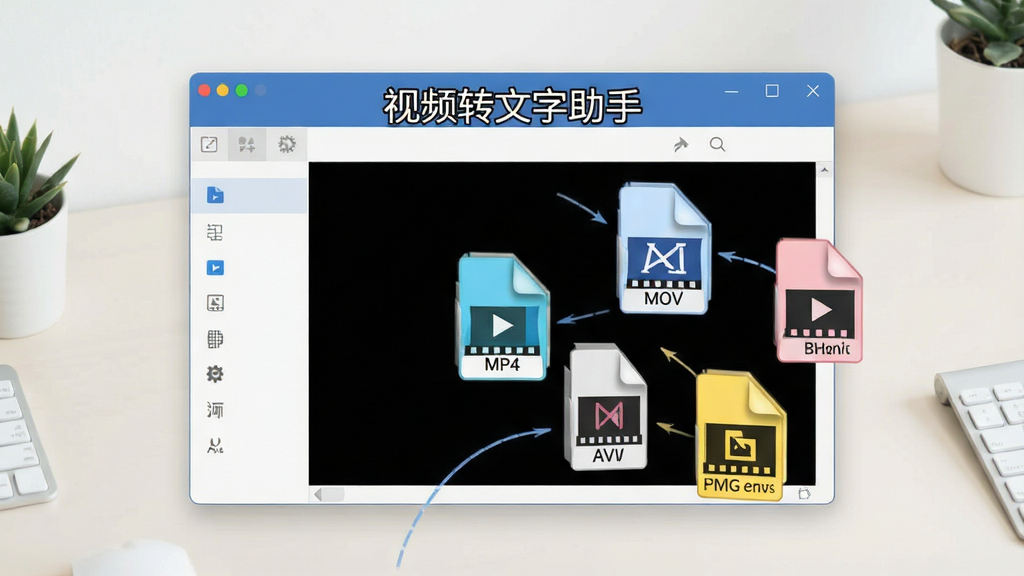The height and width of the screenshot is (576, 1024).
Task: Click the green zoom dot
Action: 242,90
